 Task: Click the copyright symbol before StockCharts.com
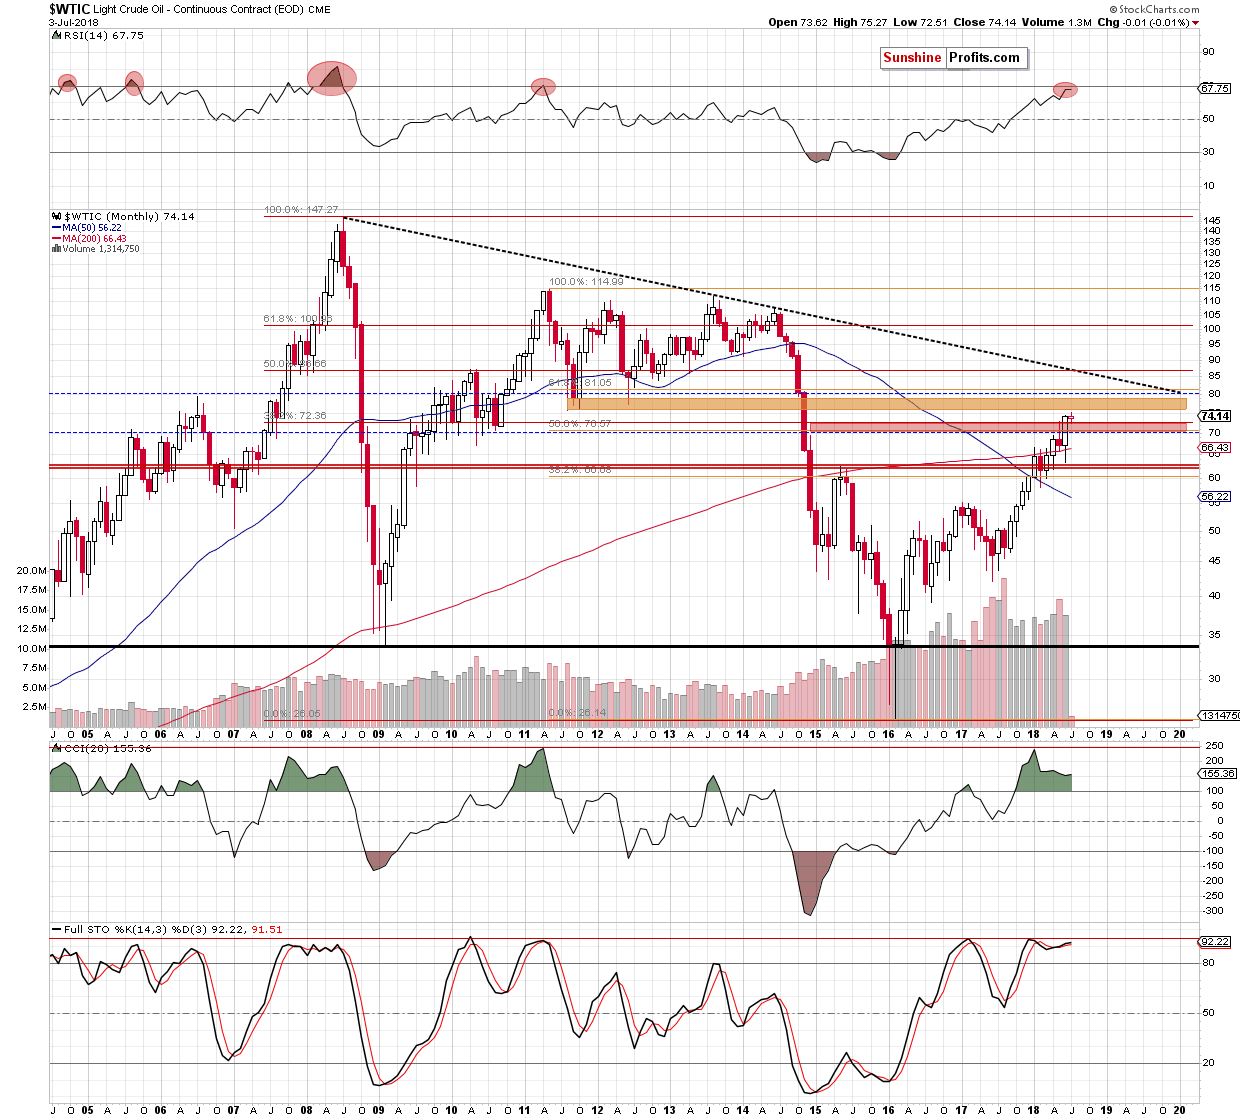1113,9
